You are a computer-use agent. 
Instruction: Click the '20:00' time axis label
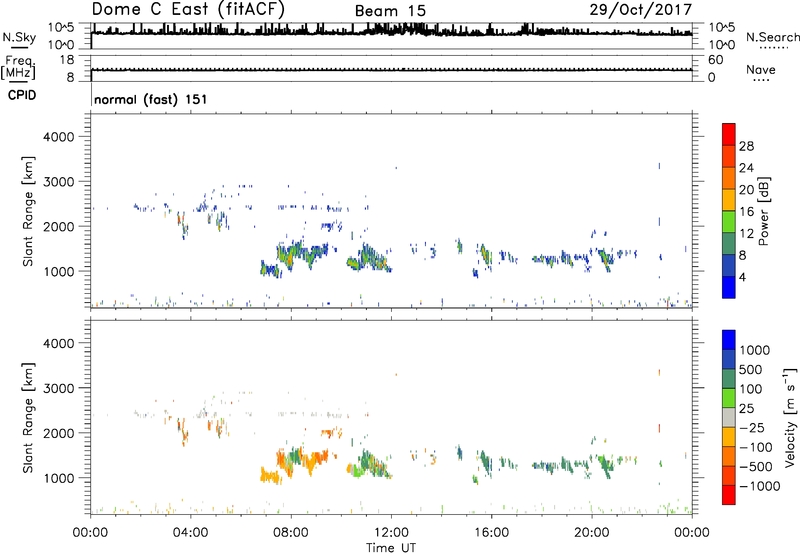click(592, 533)
